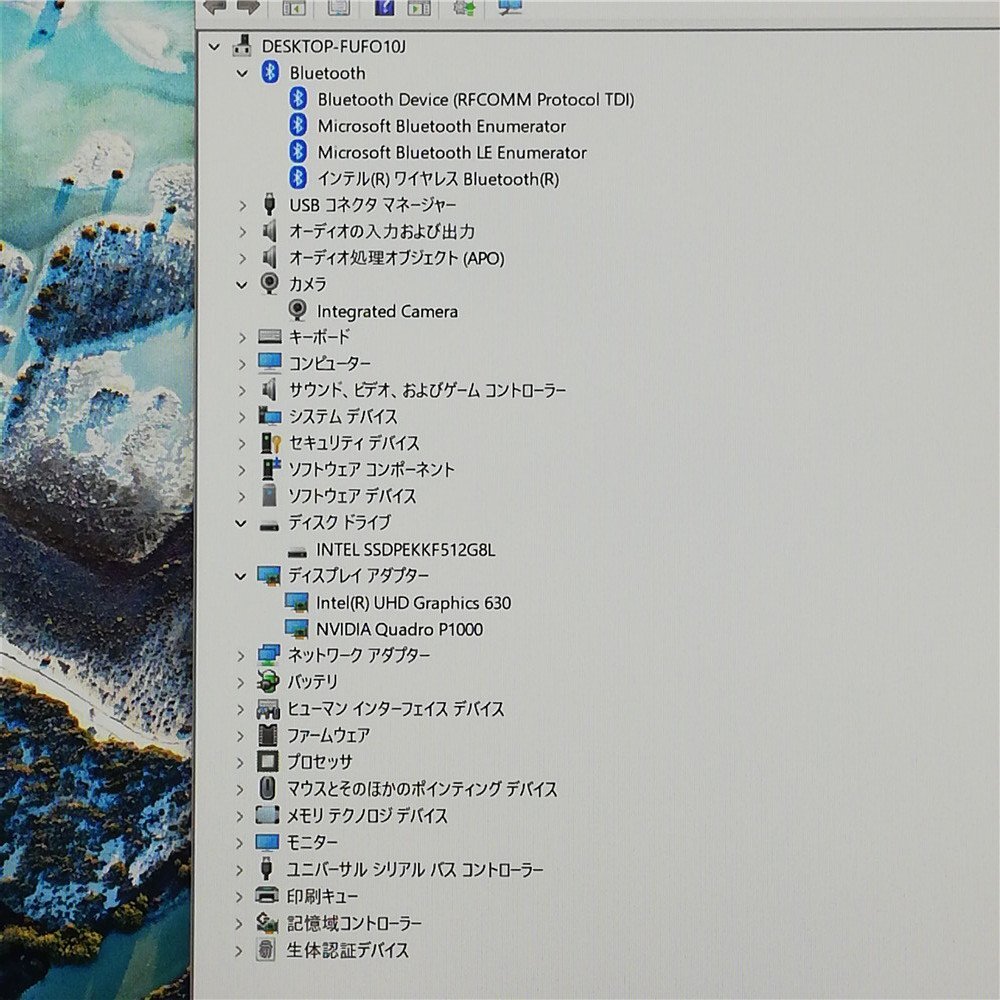Collapse the Bluetooth category
Screen dimensions: 1000x1000
242,73
